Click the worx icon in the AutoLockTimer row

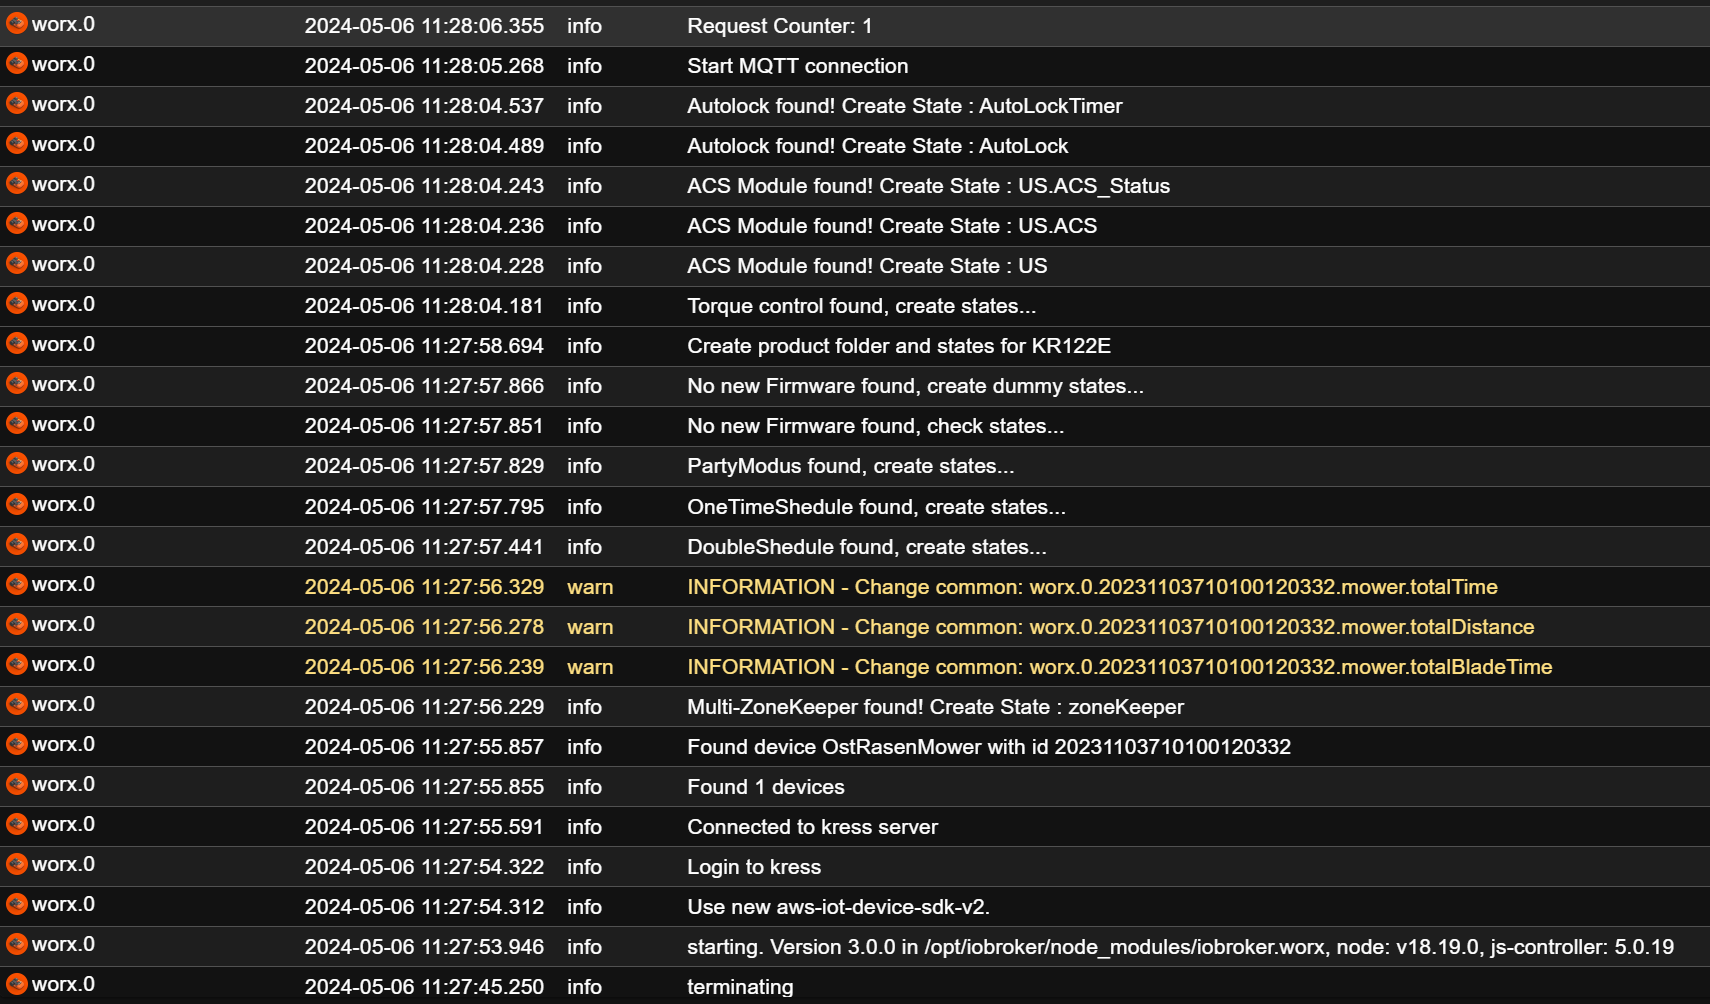[17, 104]
